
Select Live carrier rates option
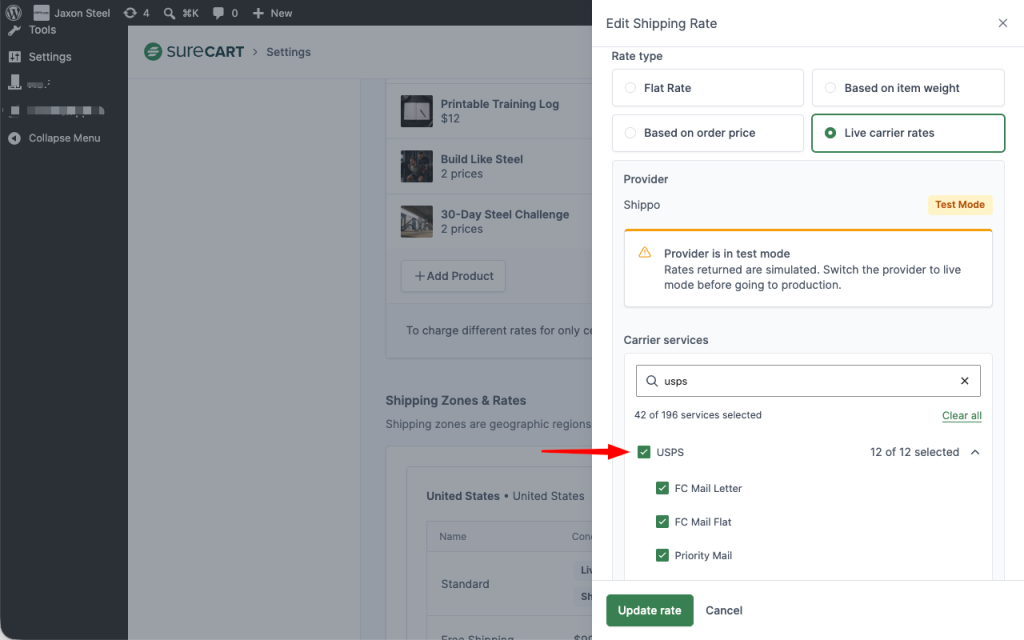coord(908,133)
